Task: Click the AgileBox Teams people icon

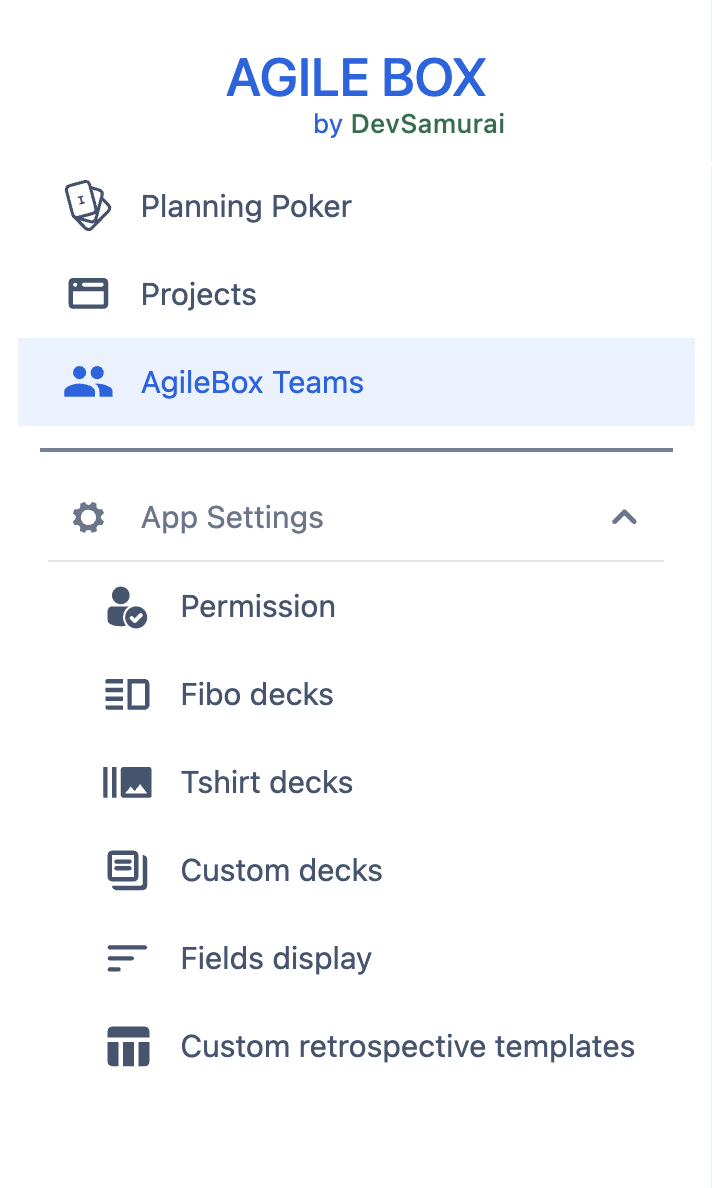Action: [89, 382]
